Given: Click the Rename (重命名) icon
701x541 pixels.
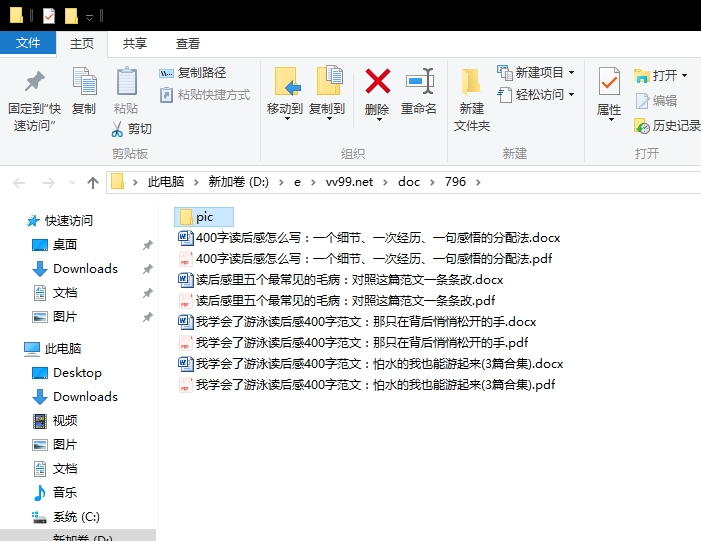Looking at the screenshot, I should 420,81.
